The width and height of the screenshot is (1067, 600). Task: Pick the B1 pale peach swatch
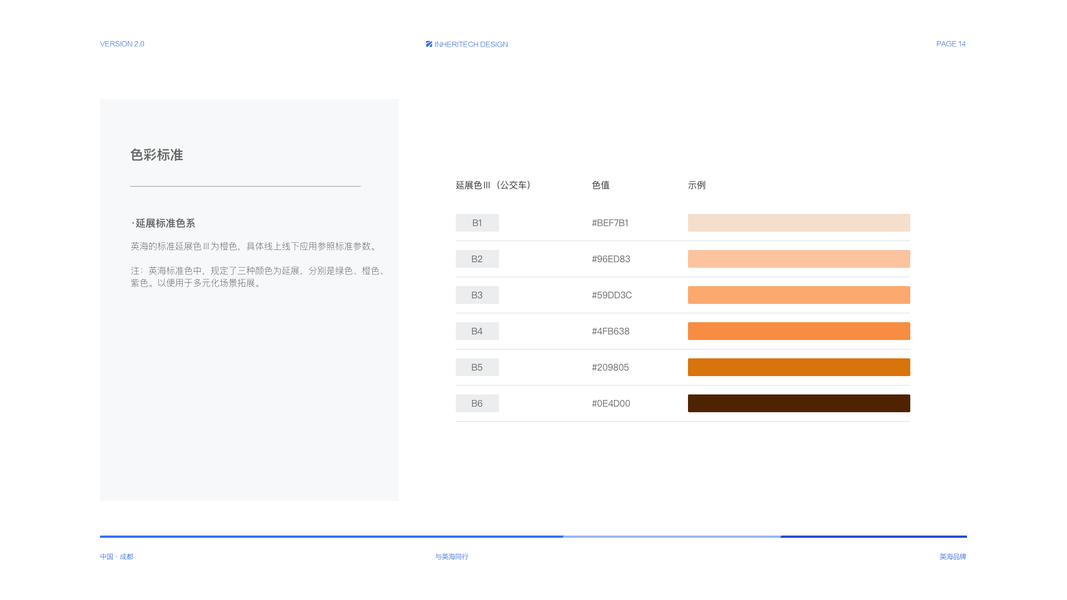[799, 222]
